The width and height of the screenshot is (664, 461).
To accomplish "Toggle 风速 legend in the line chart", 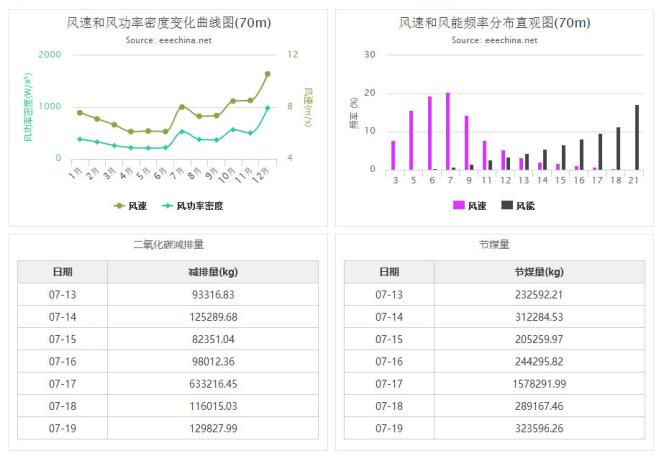I will tap(135, 205).
